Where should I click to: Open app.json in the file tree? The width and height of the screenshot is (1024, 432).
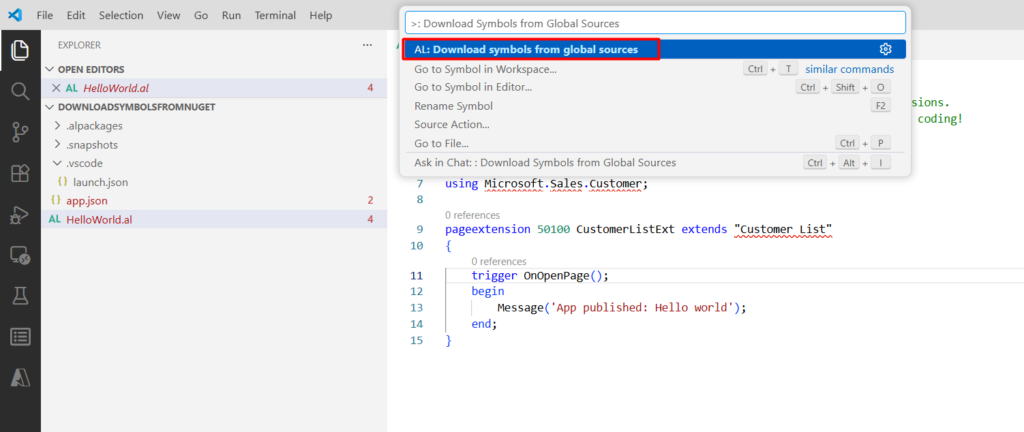(x=86, y=200)
